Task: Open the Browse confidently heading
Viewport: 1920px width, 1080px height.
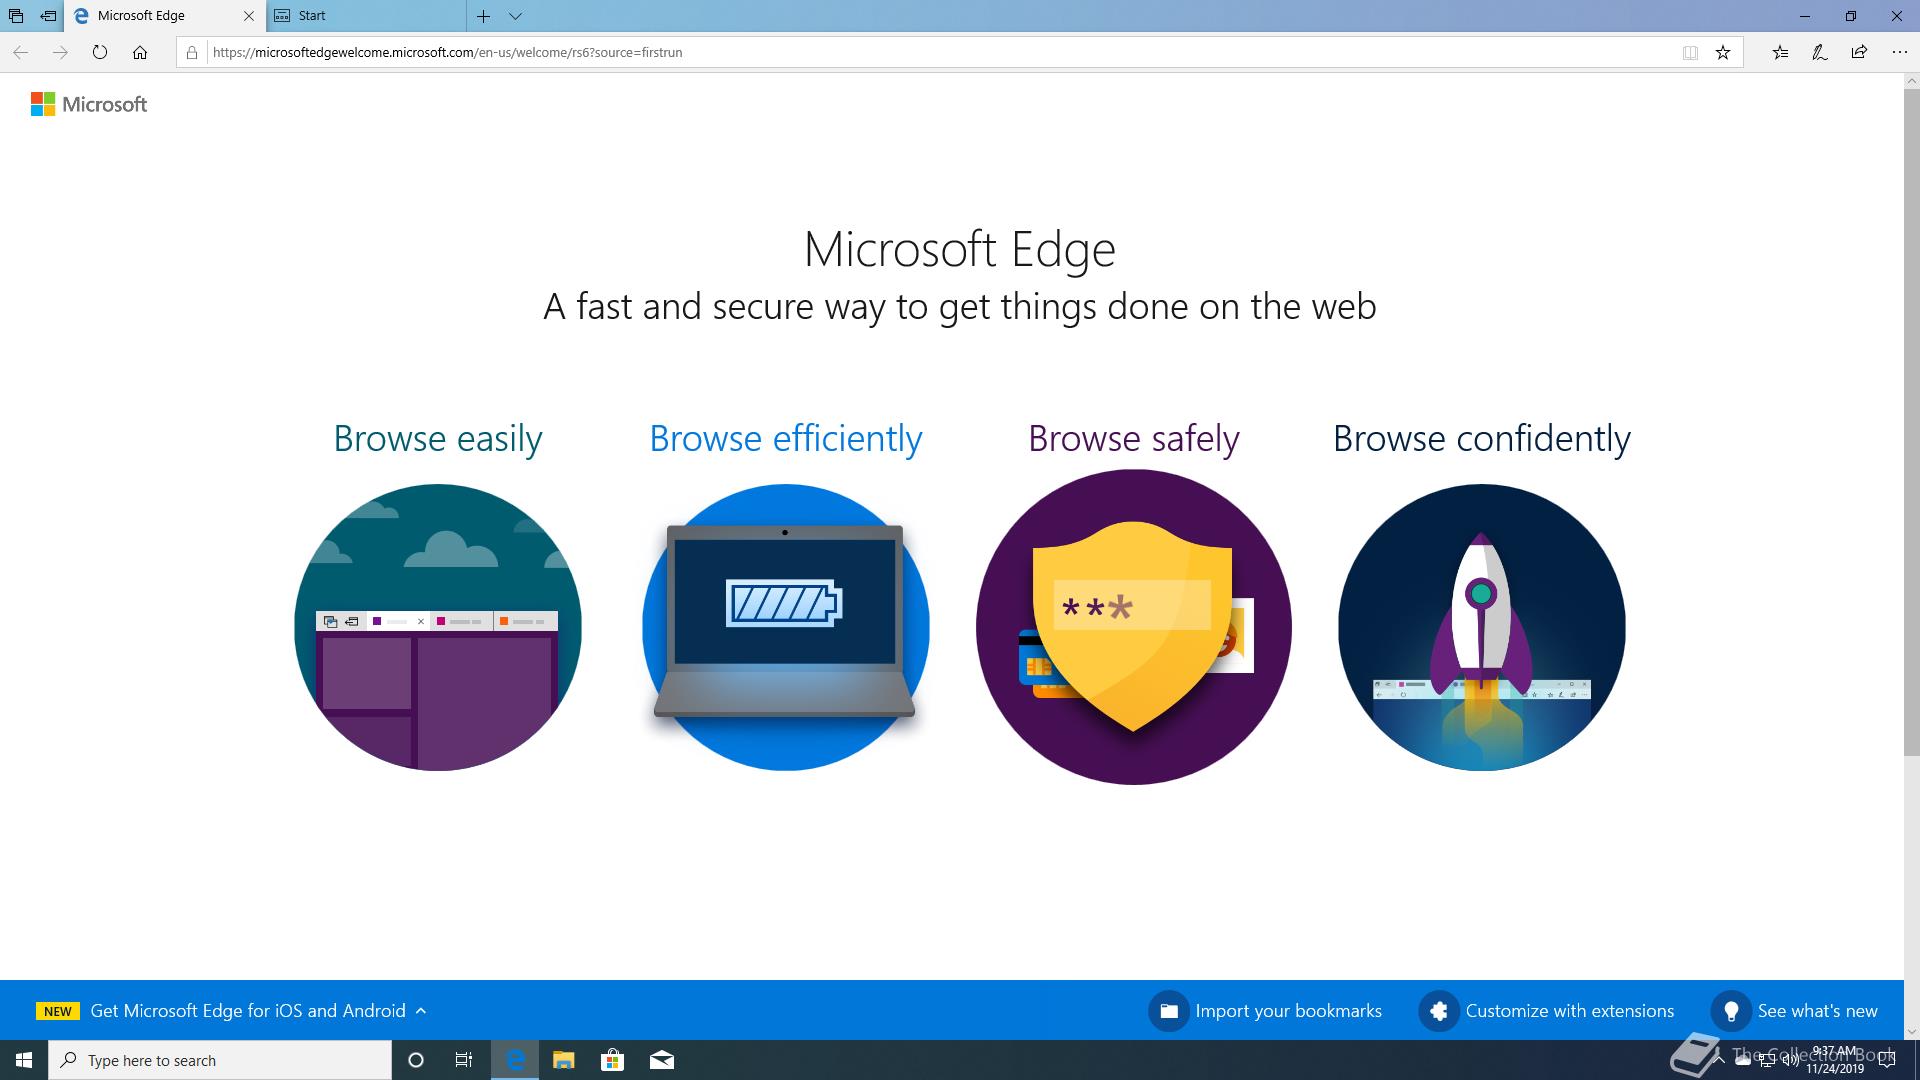Action: click(1482, 439)
